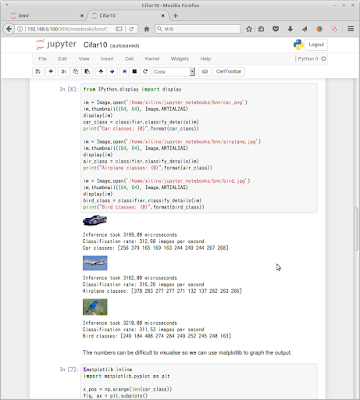
Task: Interrupt the kernel with the stop icon
Action: pos(135,72)
